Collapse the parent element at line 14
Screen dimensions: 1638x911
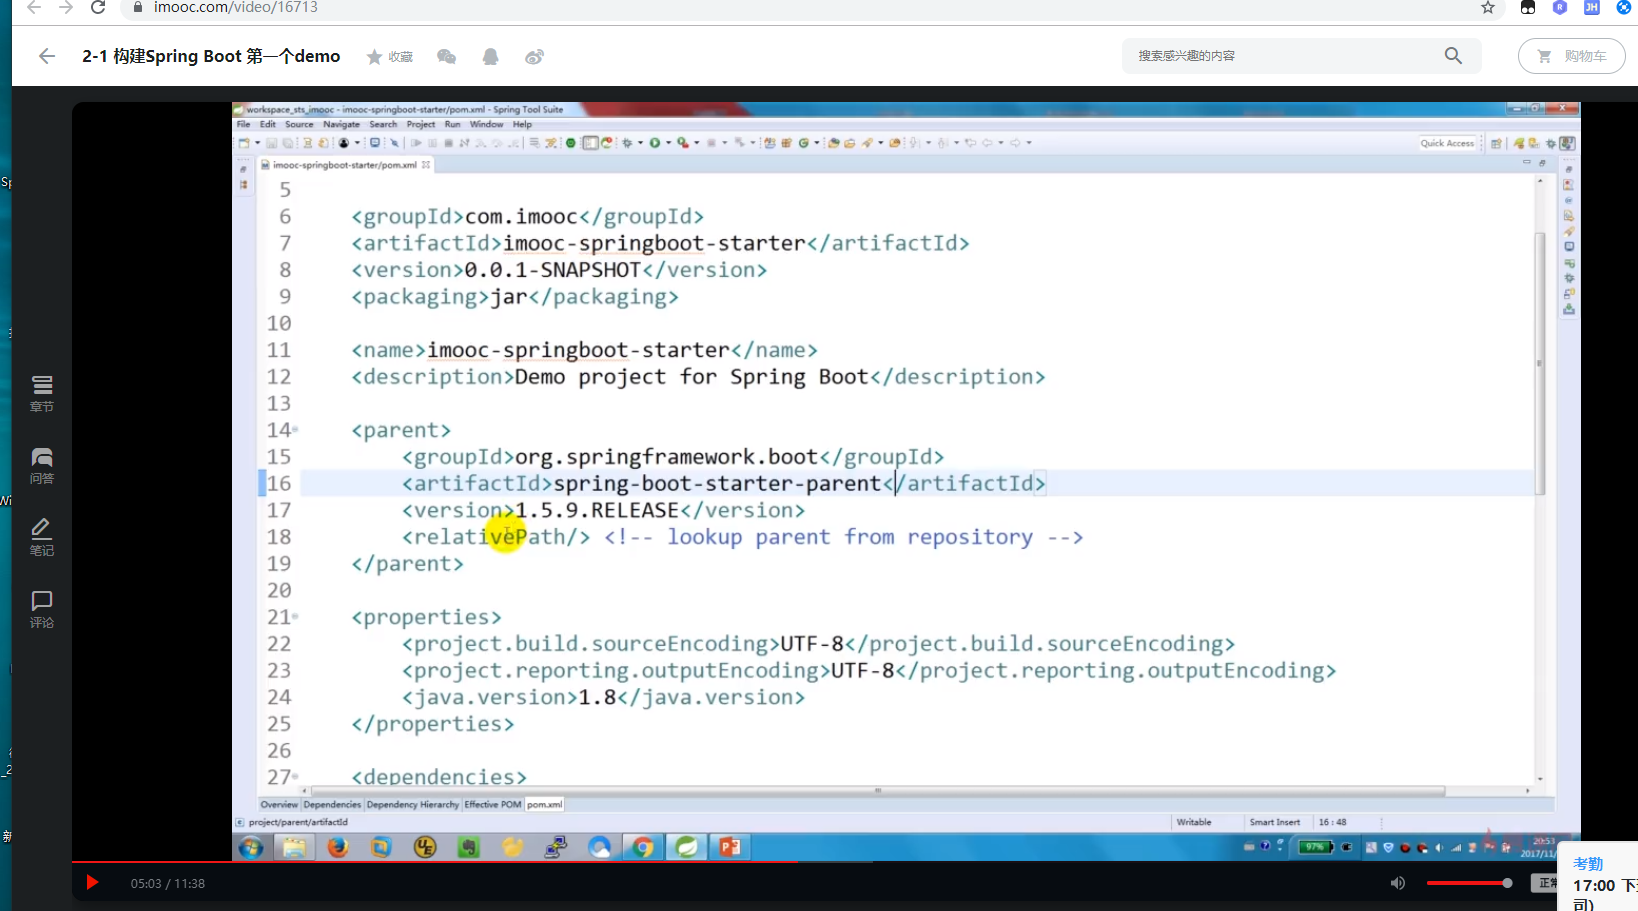pos(295,430)
